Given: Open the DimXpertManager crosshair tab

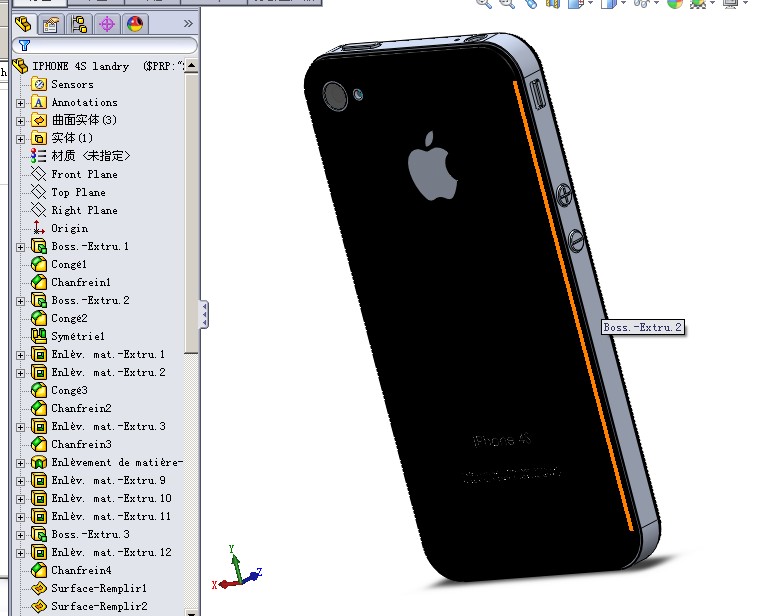Looking at the screenshot, I should pyautogui.click(x=107, y=24).
